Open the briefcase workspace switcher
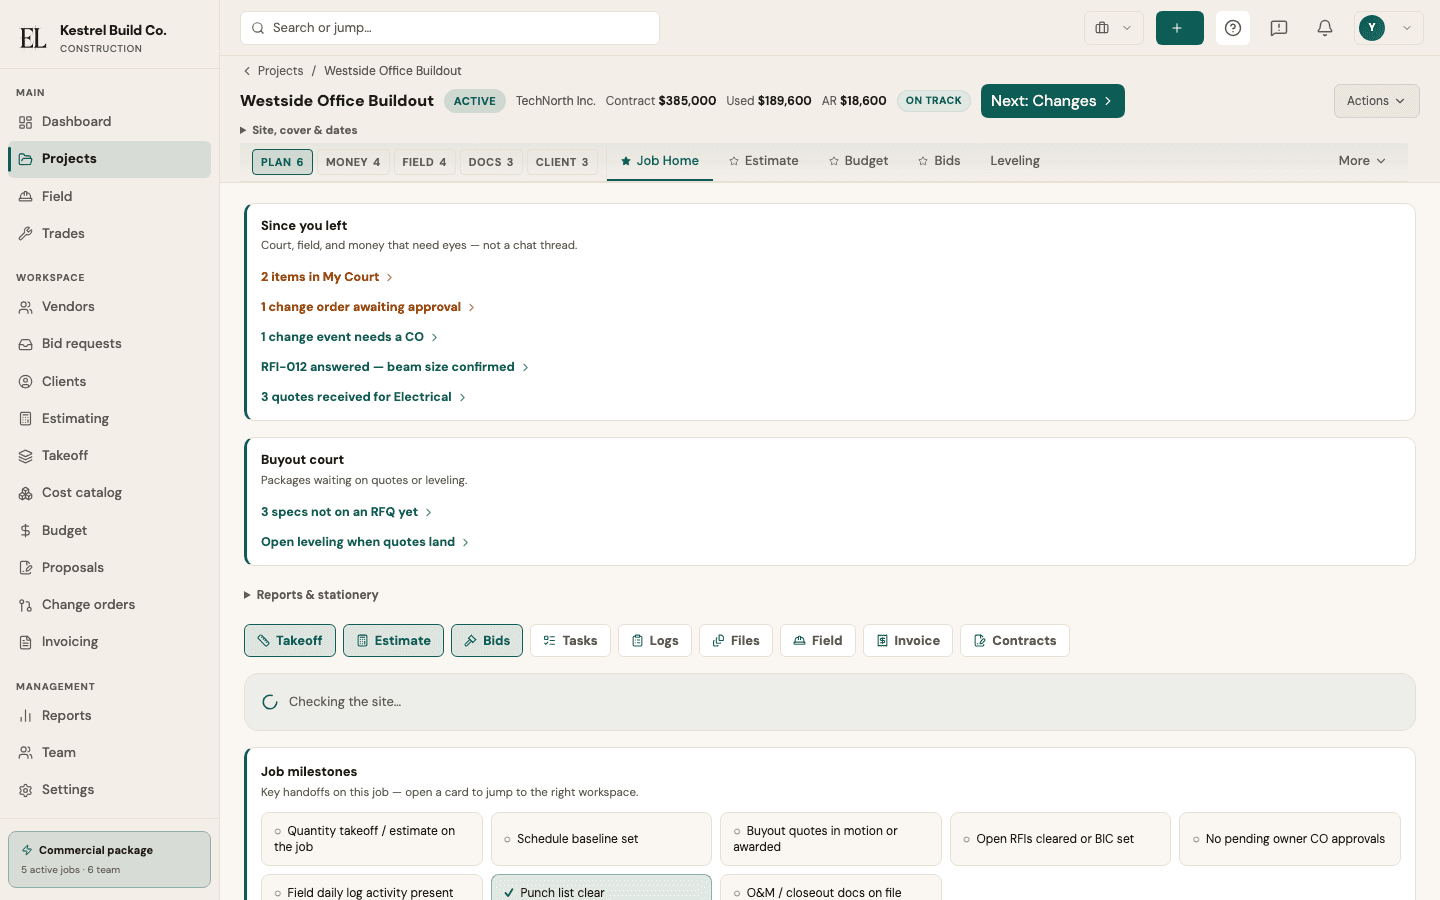1440x900 pixels. click(x=1113, y=28)
